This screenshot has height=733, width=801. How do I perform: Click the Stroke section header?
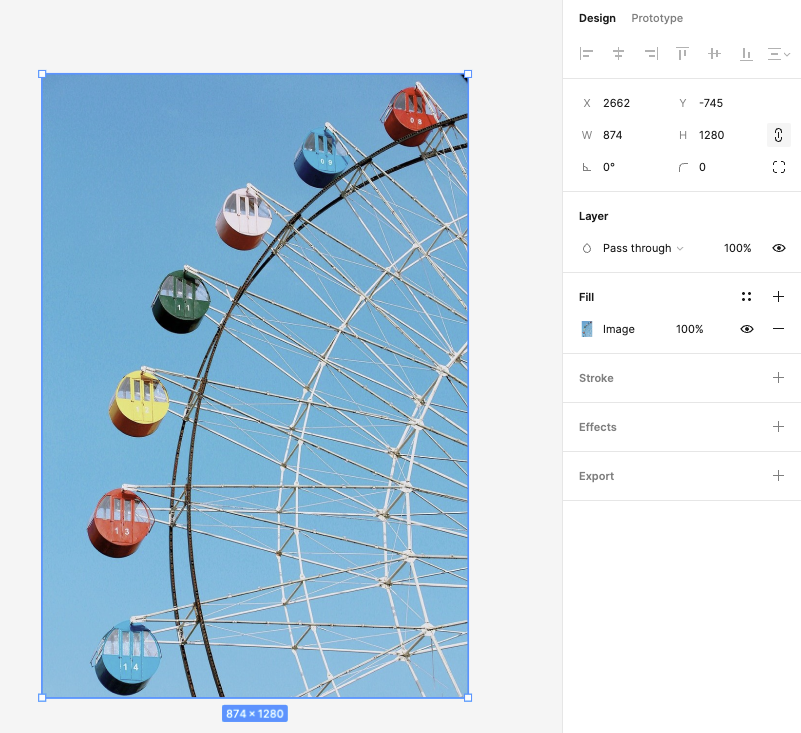coord(596,378)
